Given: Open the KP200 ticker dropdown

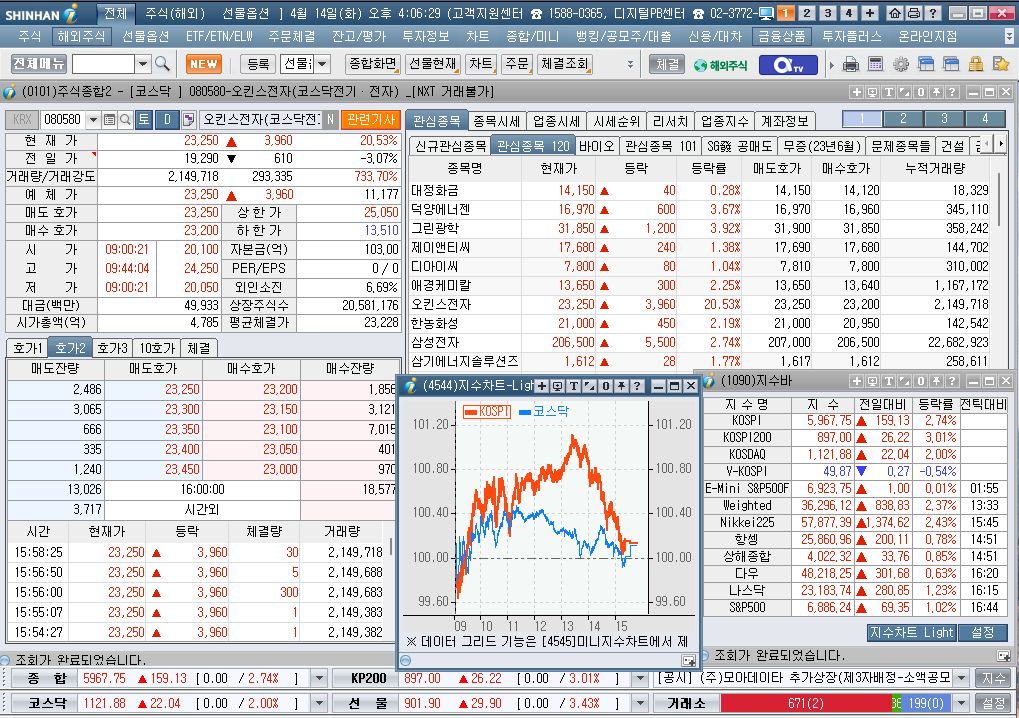Looking at the screenshot, I should [640, 678].
